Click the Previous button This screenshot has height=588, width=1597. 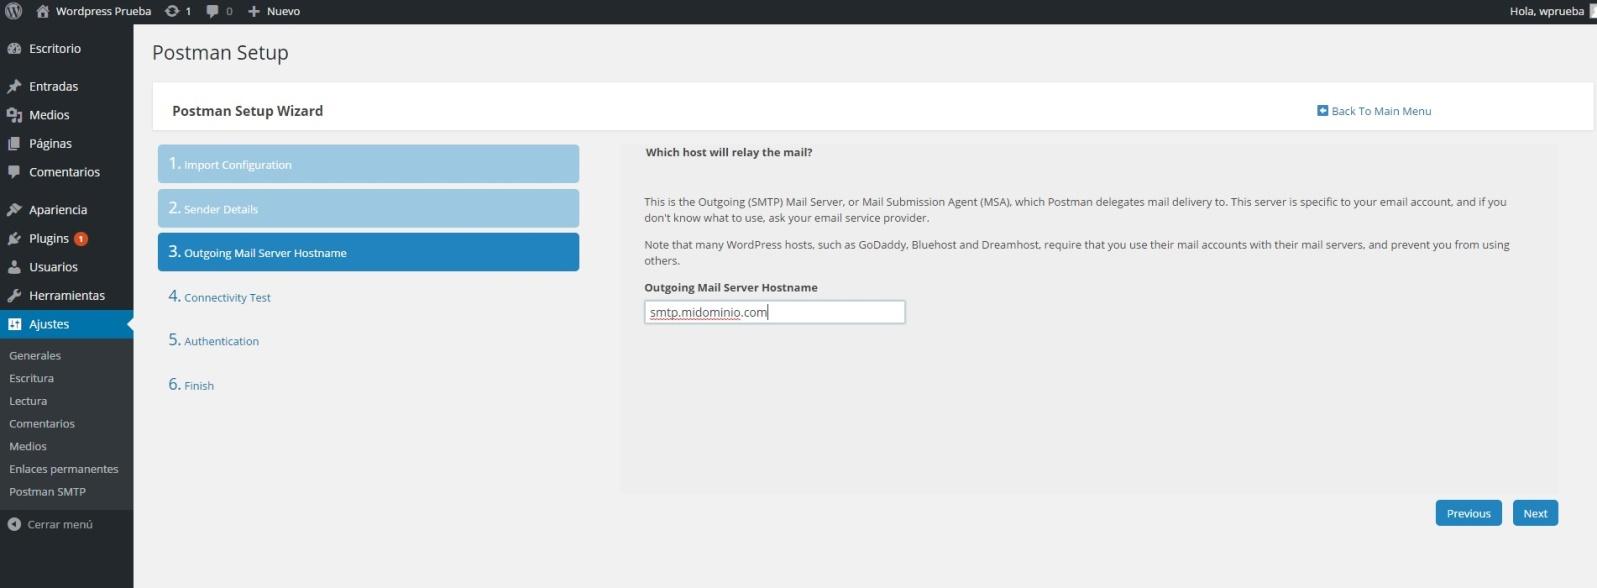tap(1468, 513)
